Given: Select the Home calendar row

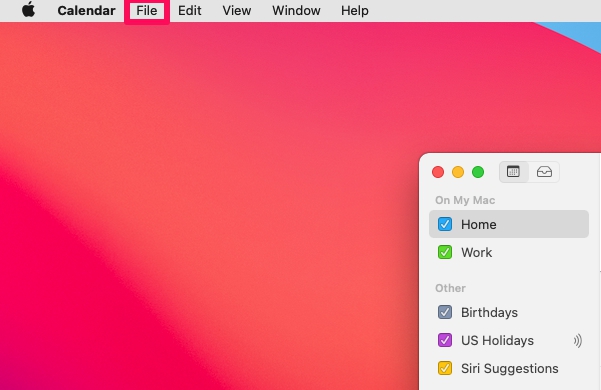Looking at the screenshot, I should (509, 224).
